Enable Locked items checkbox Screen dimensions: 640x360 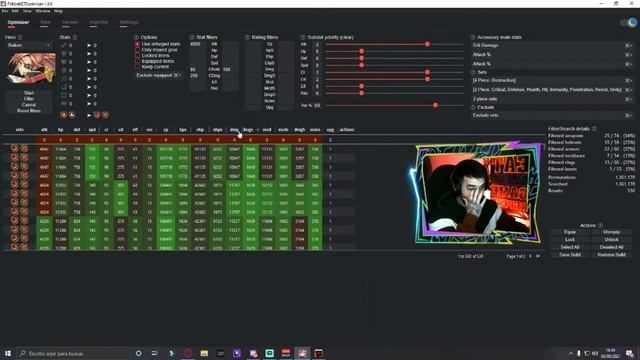tap(138, 55)
